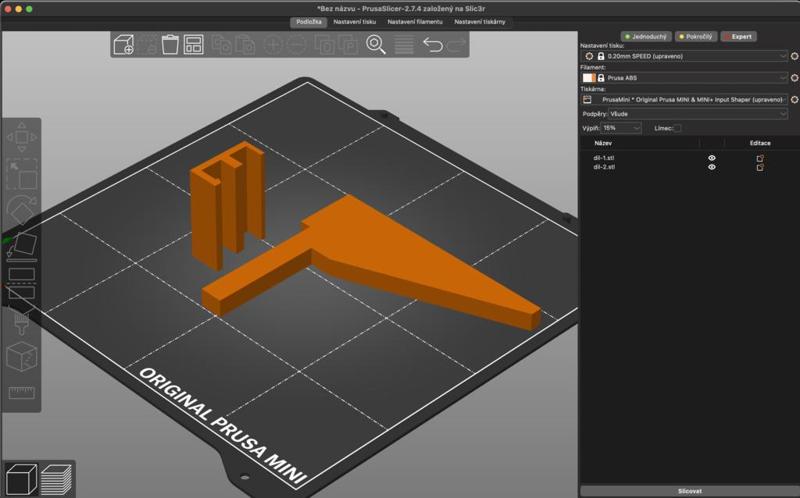Click the Arrange objects icon

(194, 45)
